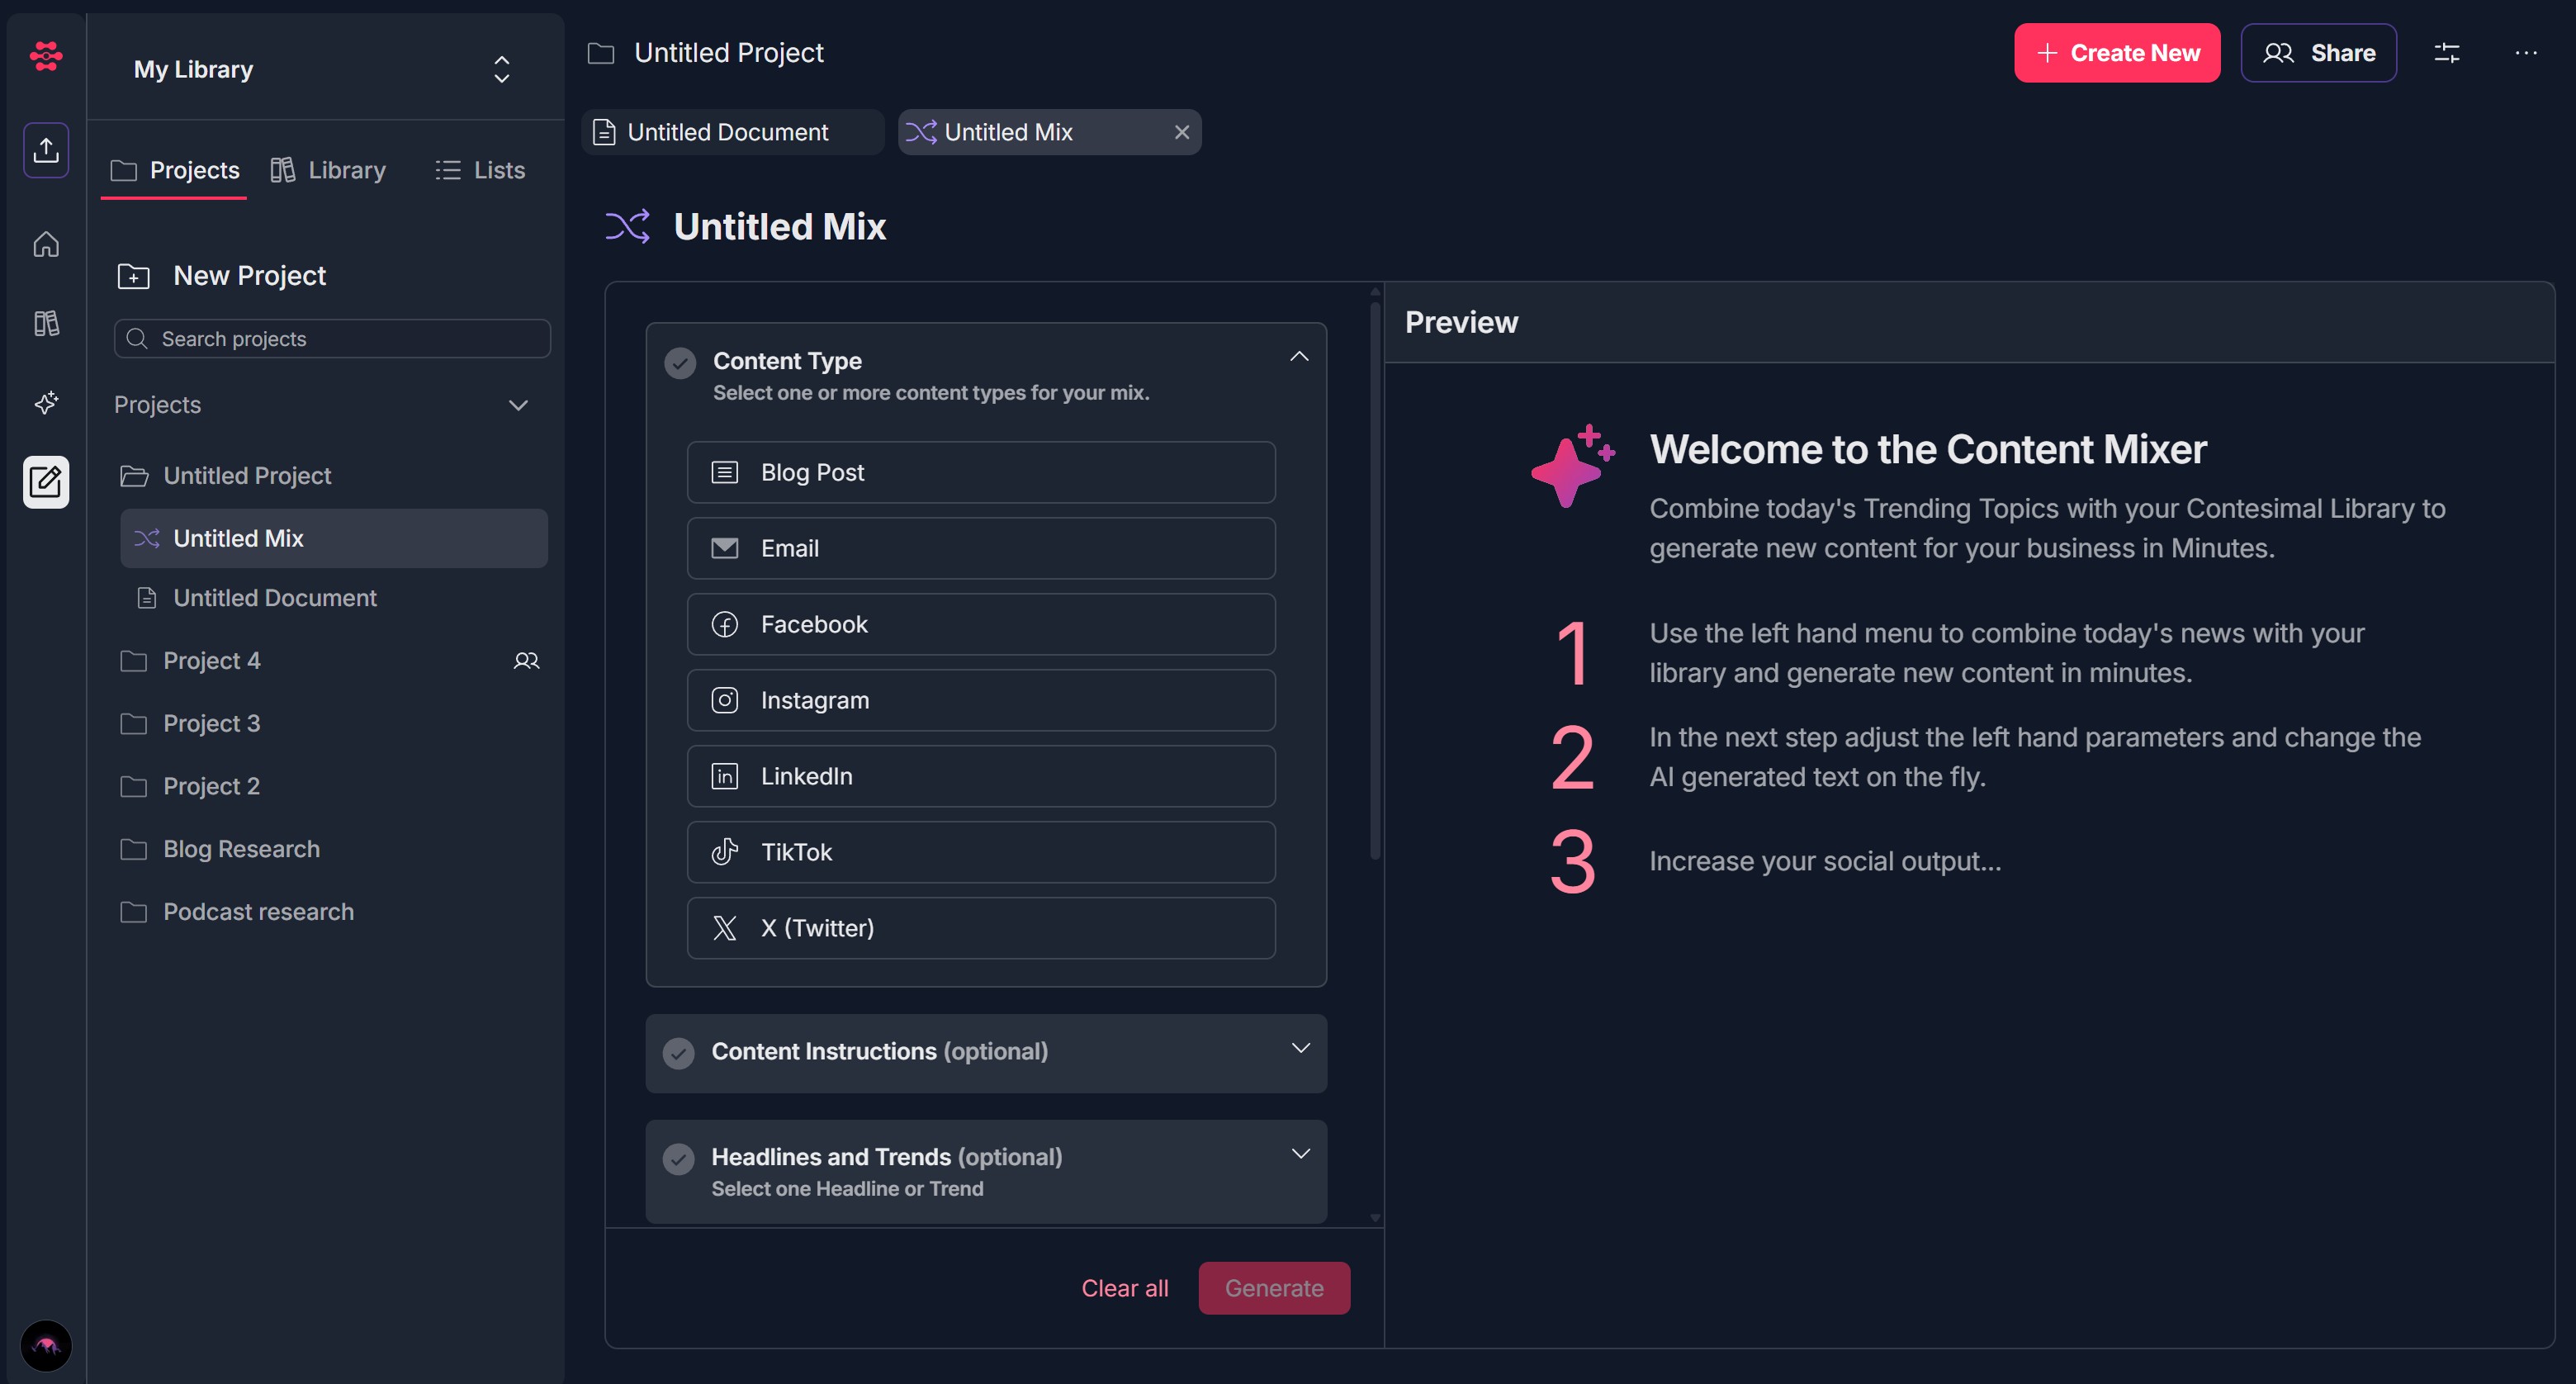Select the Instagram content type
The image size is (2576, 1384).
tap(980, 700)
